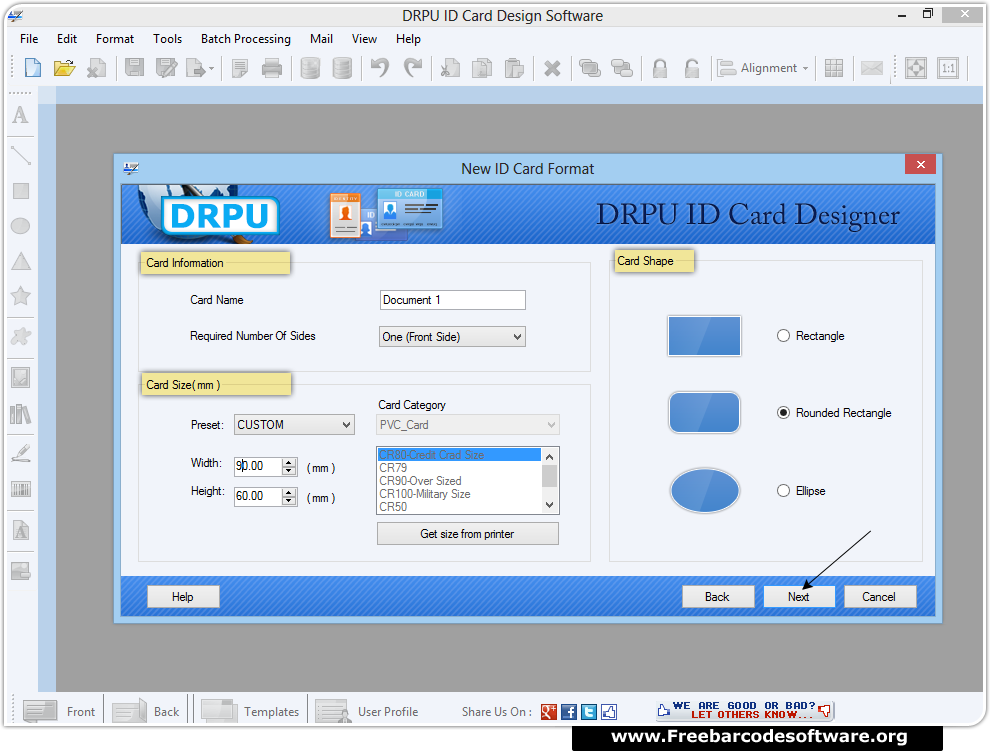Select the Triangle shape tool in sidebar

pos(21,261)
